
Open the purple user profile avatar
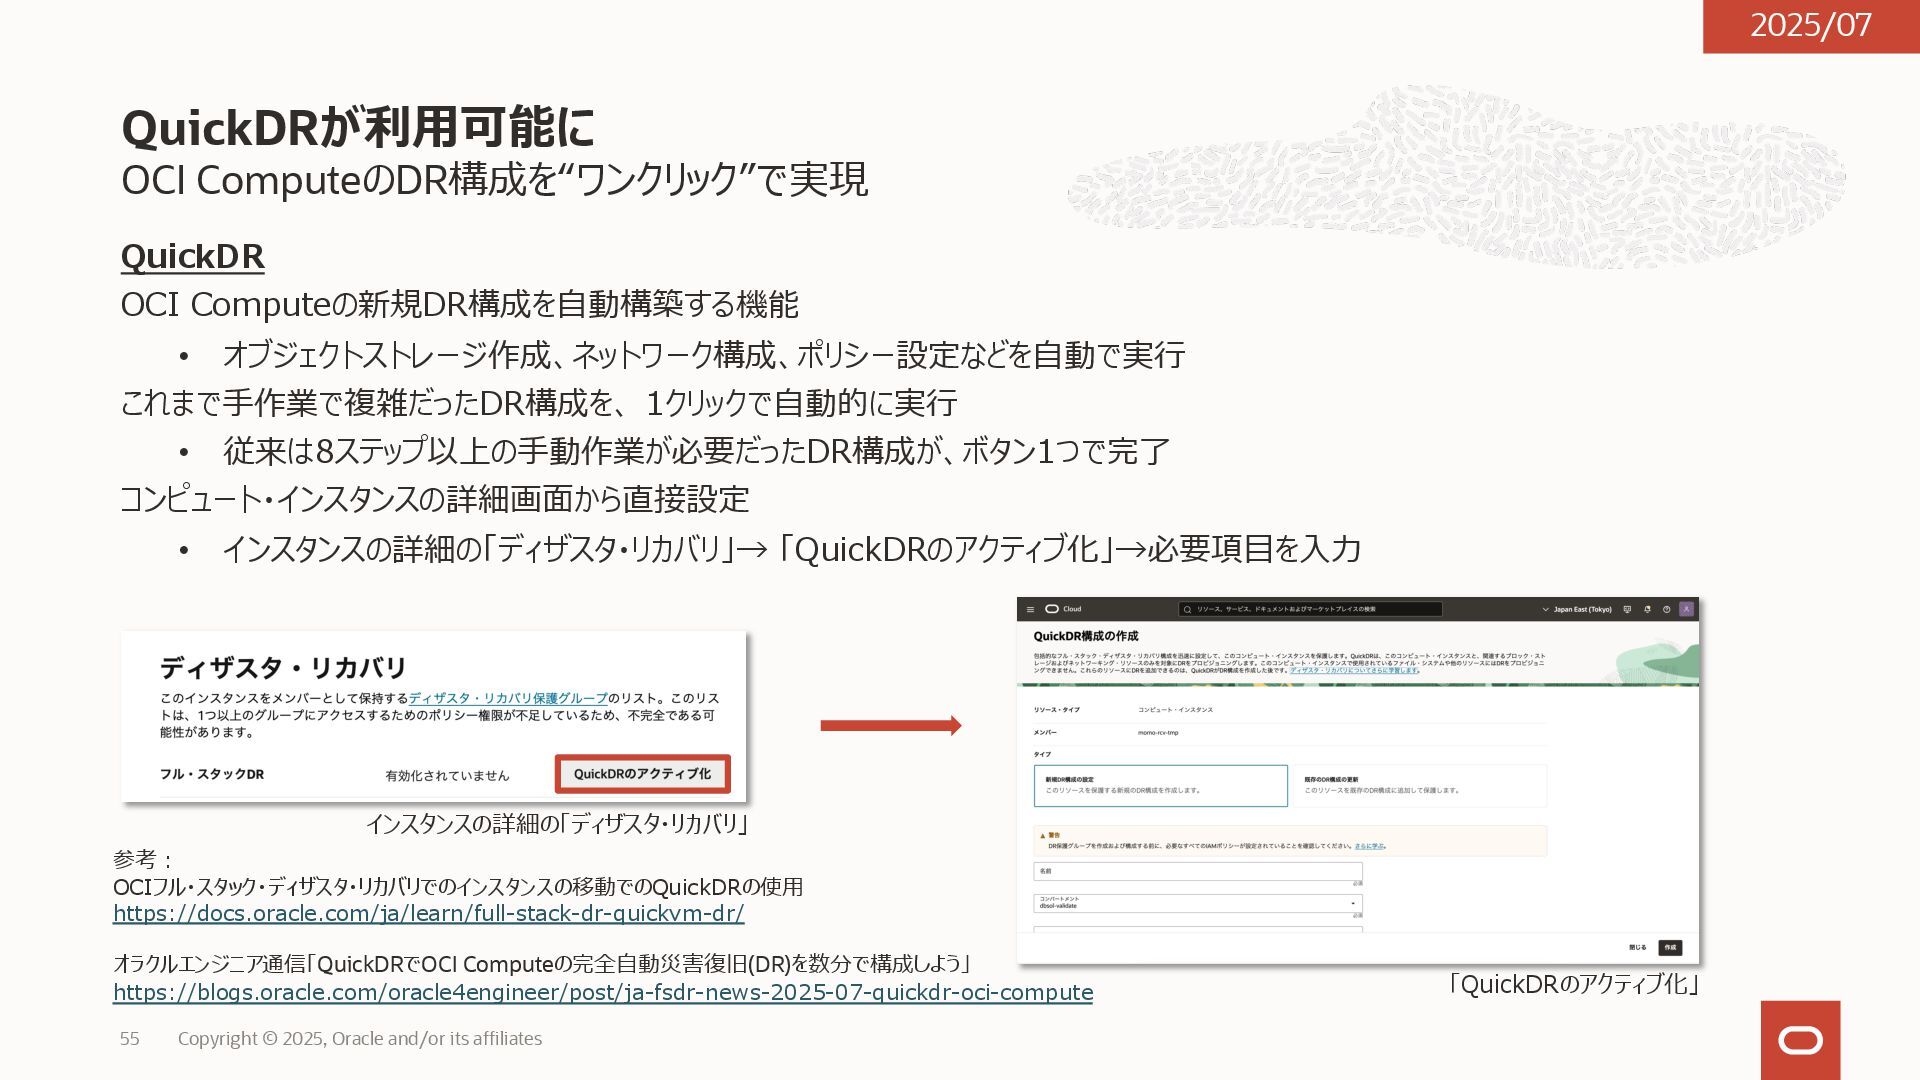tap(1687, 609)
